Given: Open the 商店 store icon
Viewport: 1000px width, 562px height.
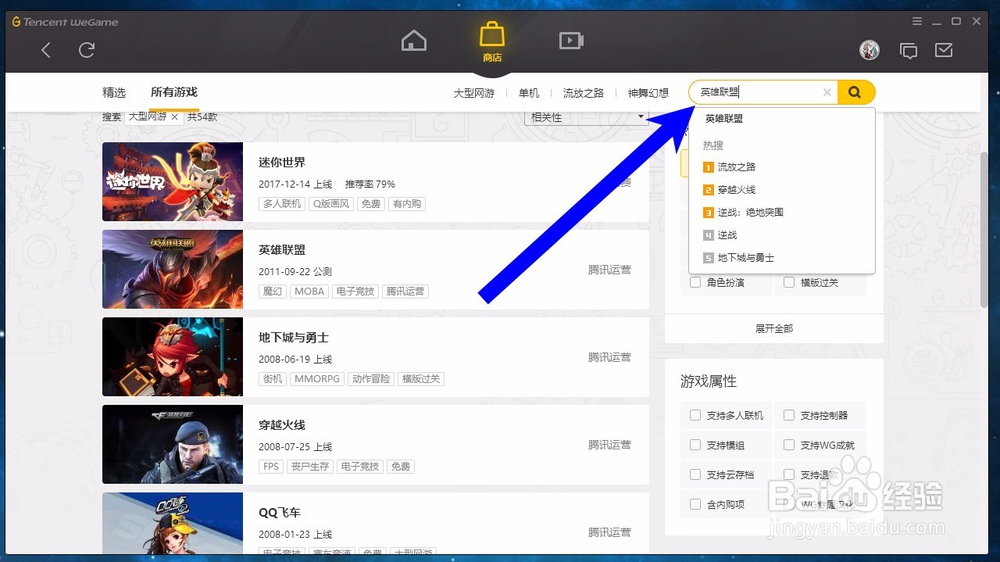Looking at the screenshot, I should tap(492, 42).
